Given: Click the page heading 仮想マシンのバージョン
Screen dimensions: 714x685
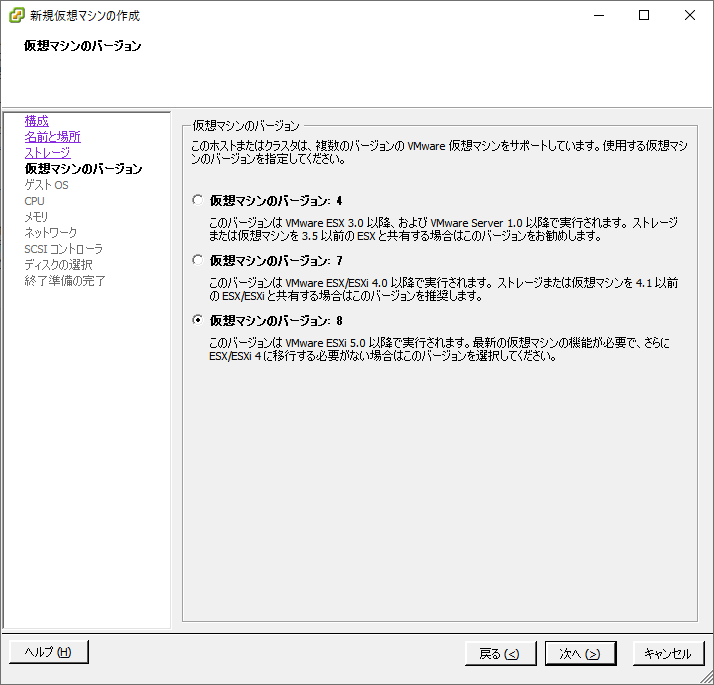Looking at the screenshot, I should 82,46.
